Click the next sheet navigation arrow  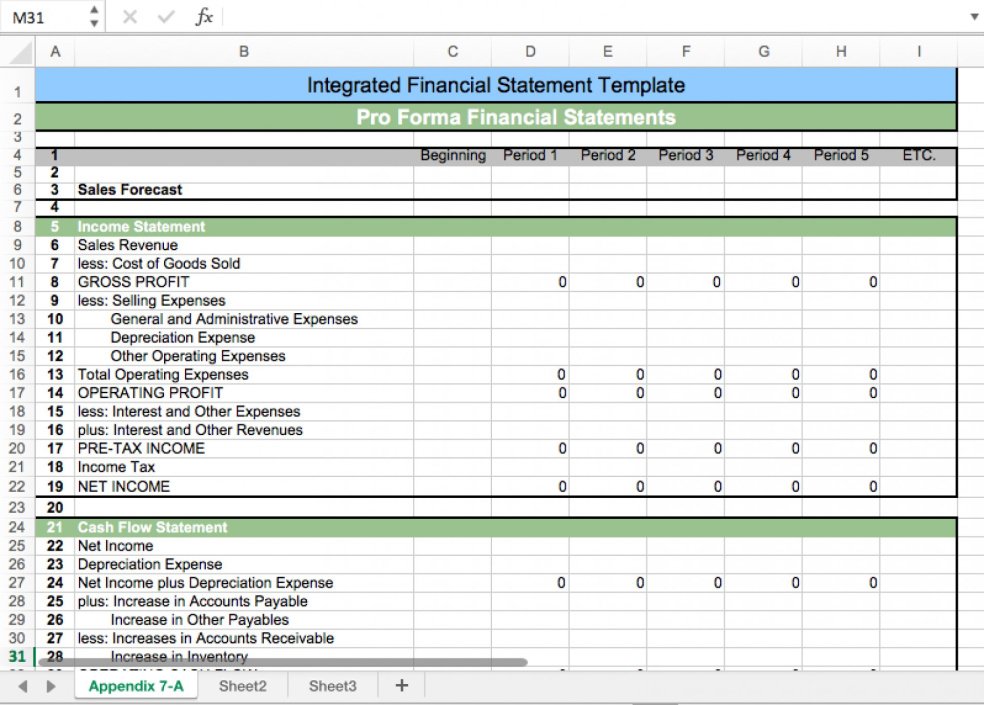pyautogui.click(x=51, y=686)
